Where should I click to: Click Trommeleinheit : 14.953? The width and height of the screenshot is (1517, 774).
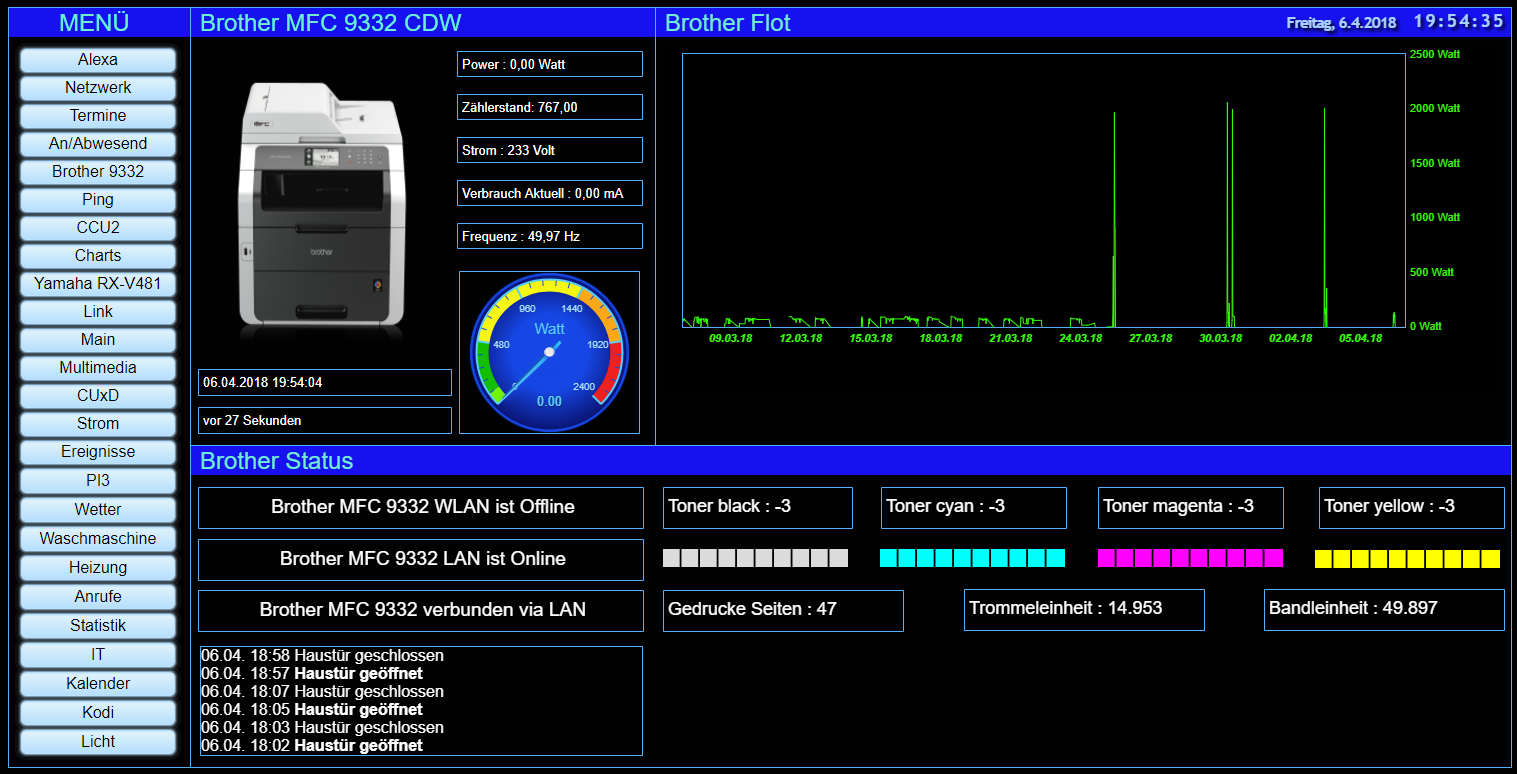[1084, 610]
